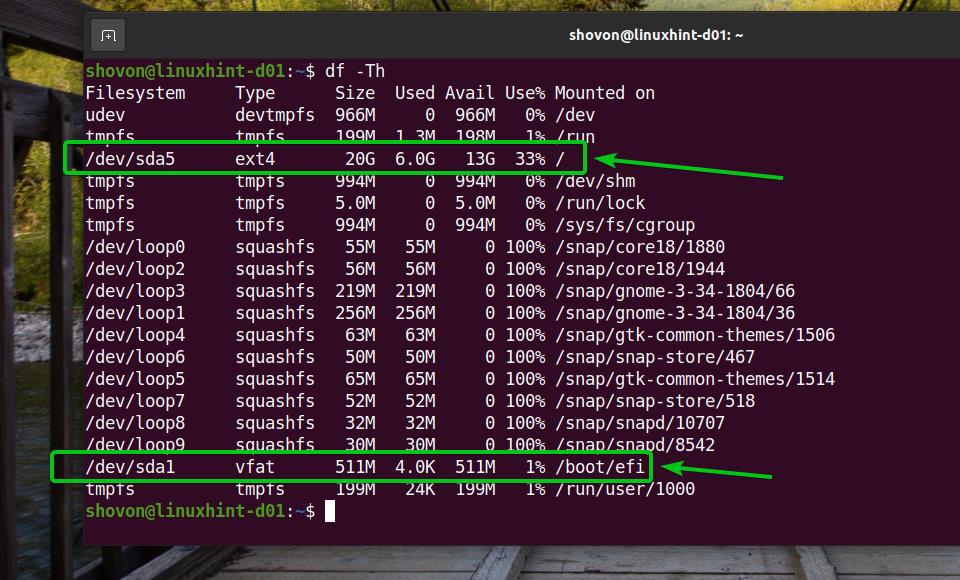Click the Type column header text
This screenshot has height=580, width=960.
pos(254,92)
